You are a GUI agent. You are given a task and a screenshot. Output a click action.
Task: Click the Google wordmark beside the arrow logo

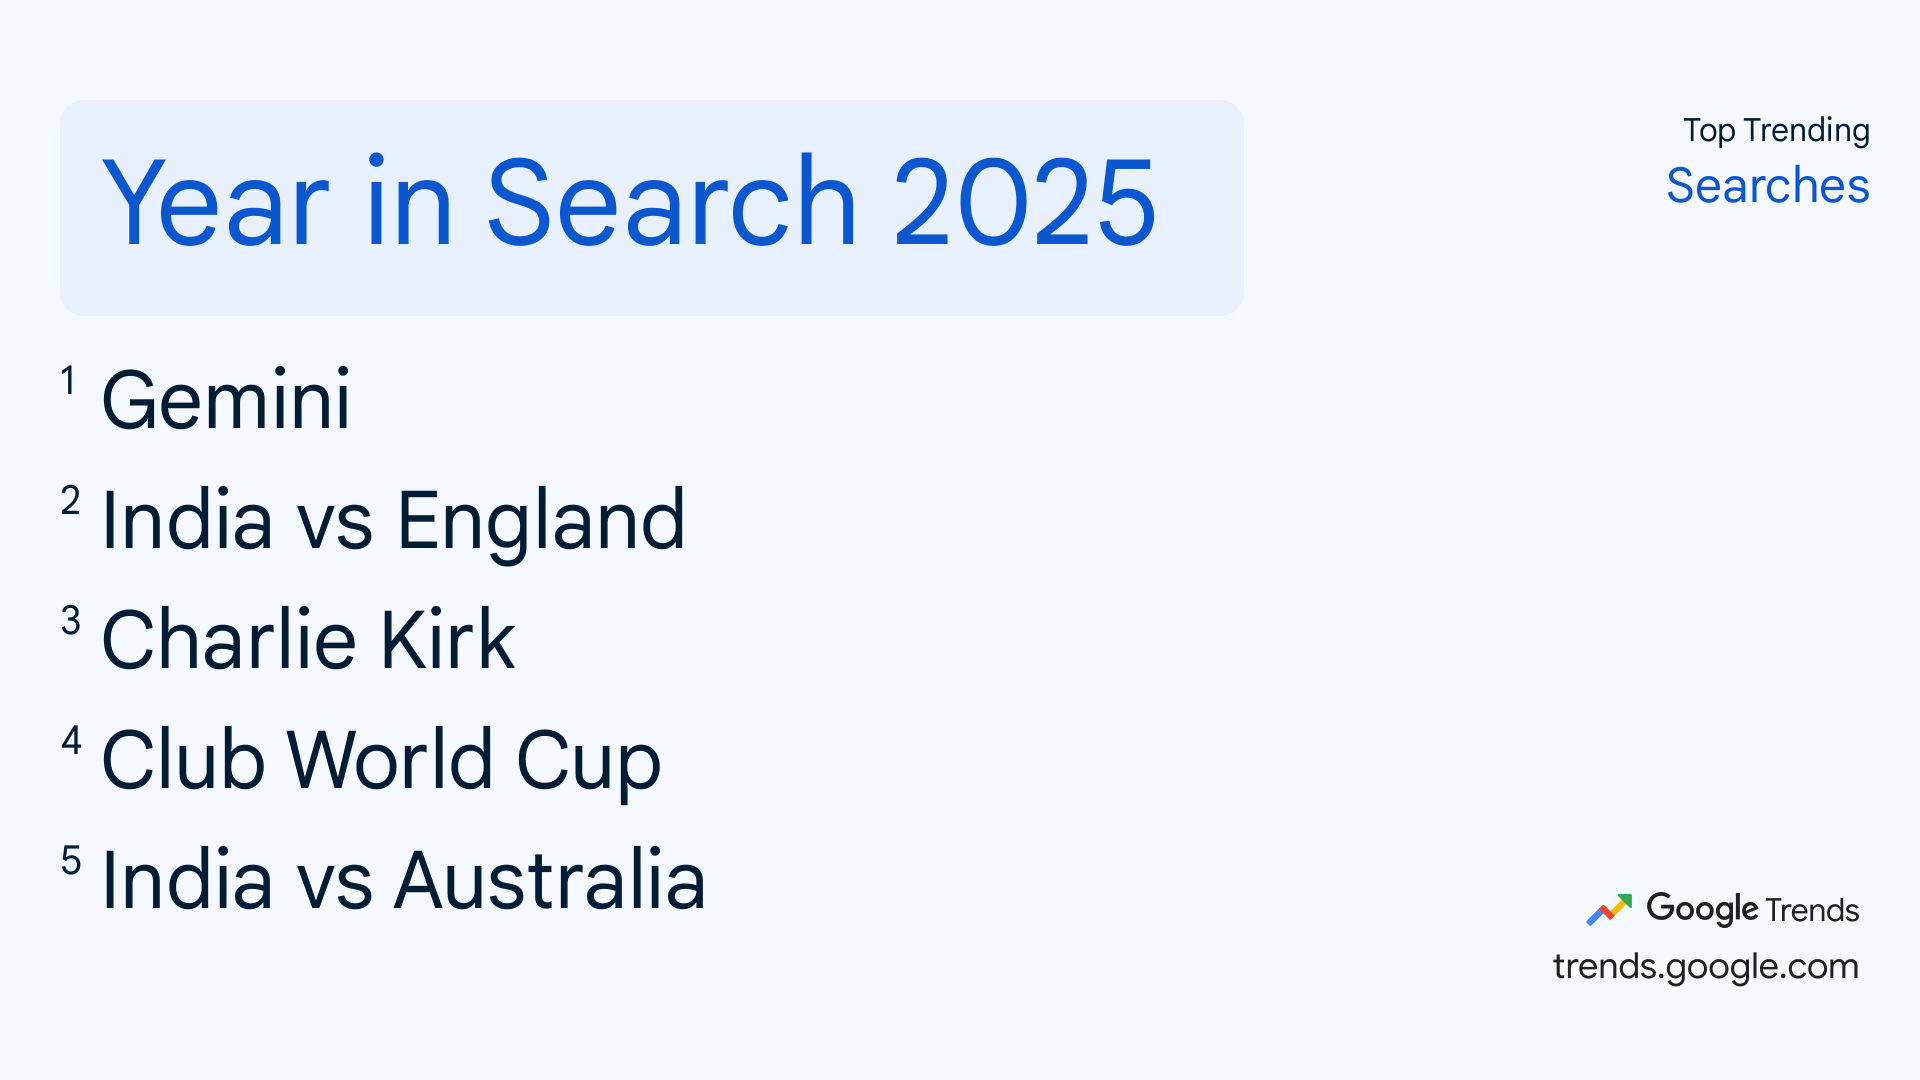[1701, 908]
